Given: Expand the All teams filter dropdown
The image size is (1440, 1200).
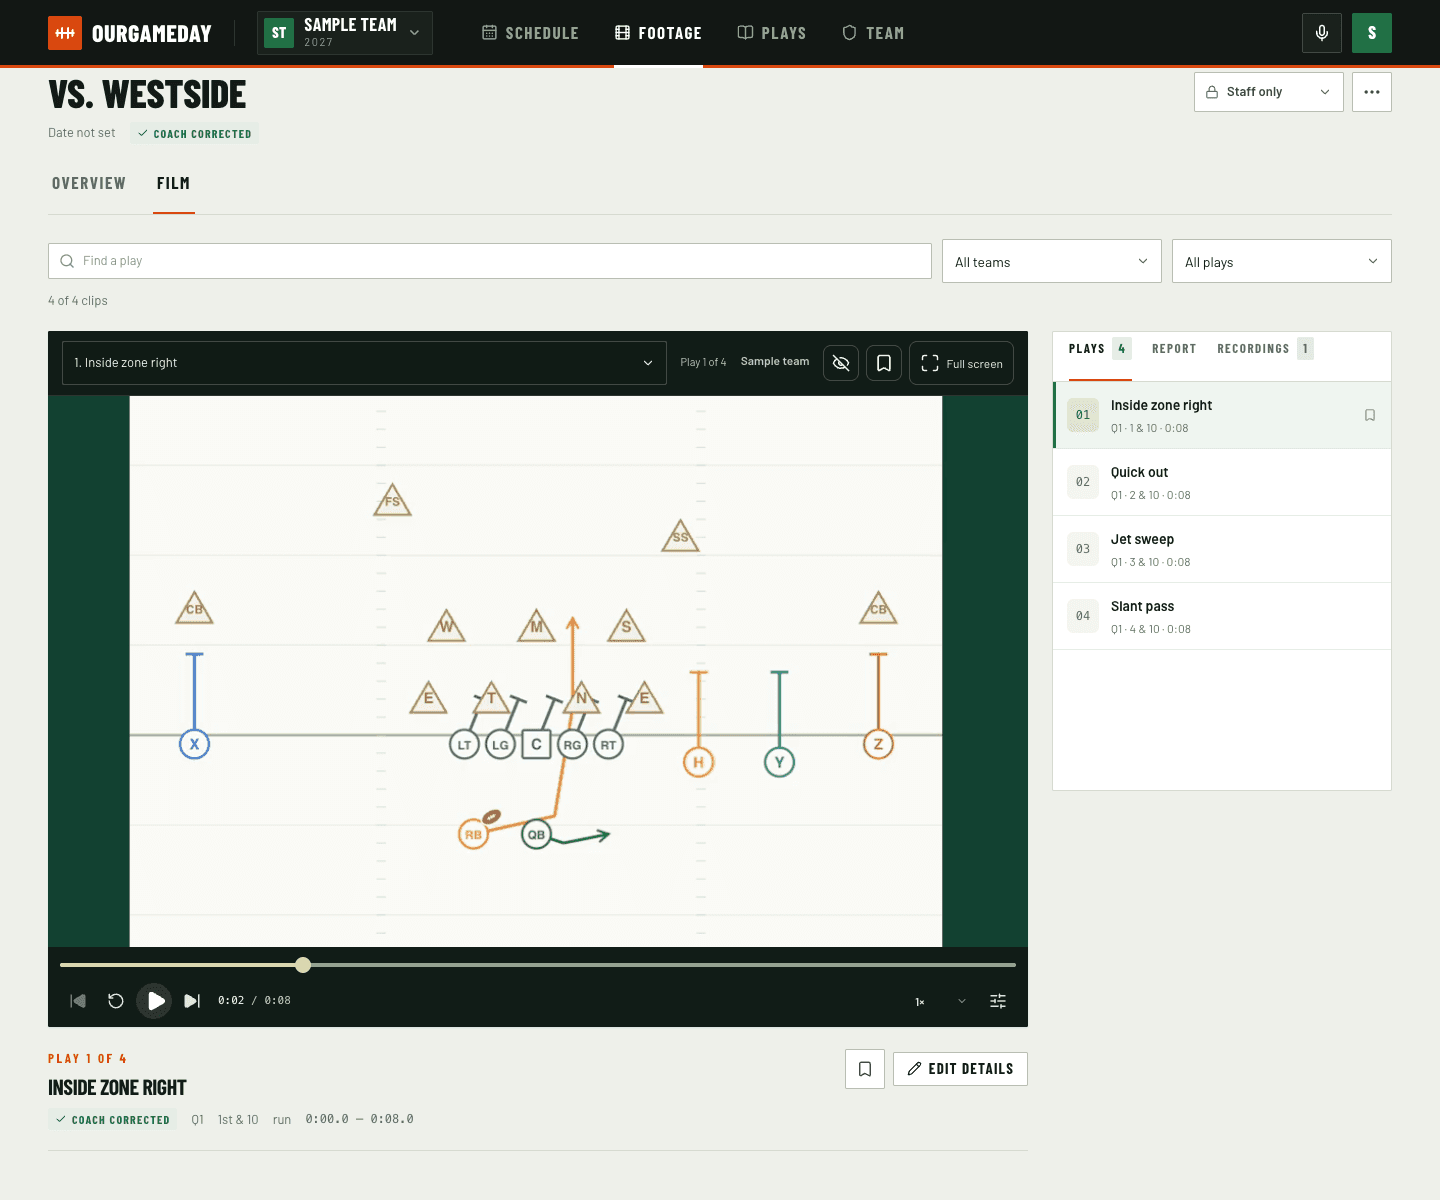Looking at the screenshot, I should [x=1052, y=261].
